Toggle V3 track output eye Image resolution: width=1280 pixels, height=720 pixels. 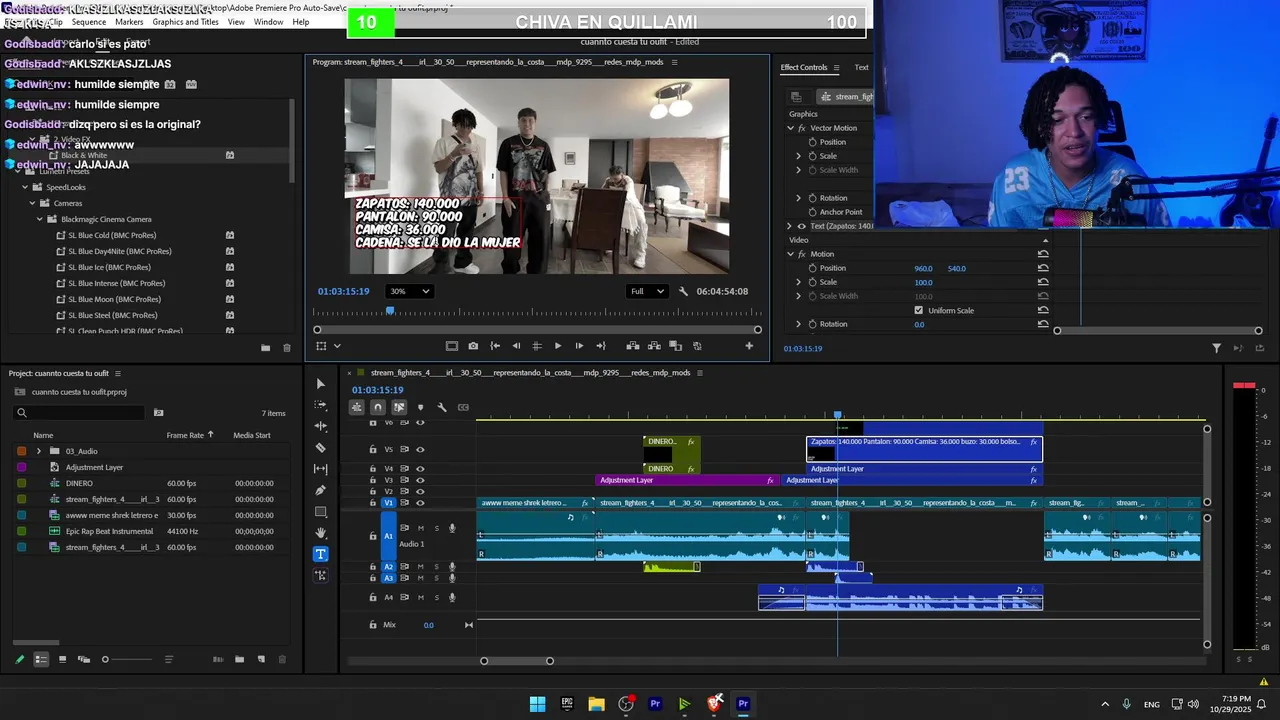pyautogui.click(x=420, y=480)
